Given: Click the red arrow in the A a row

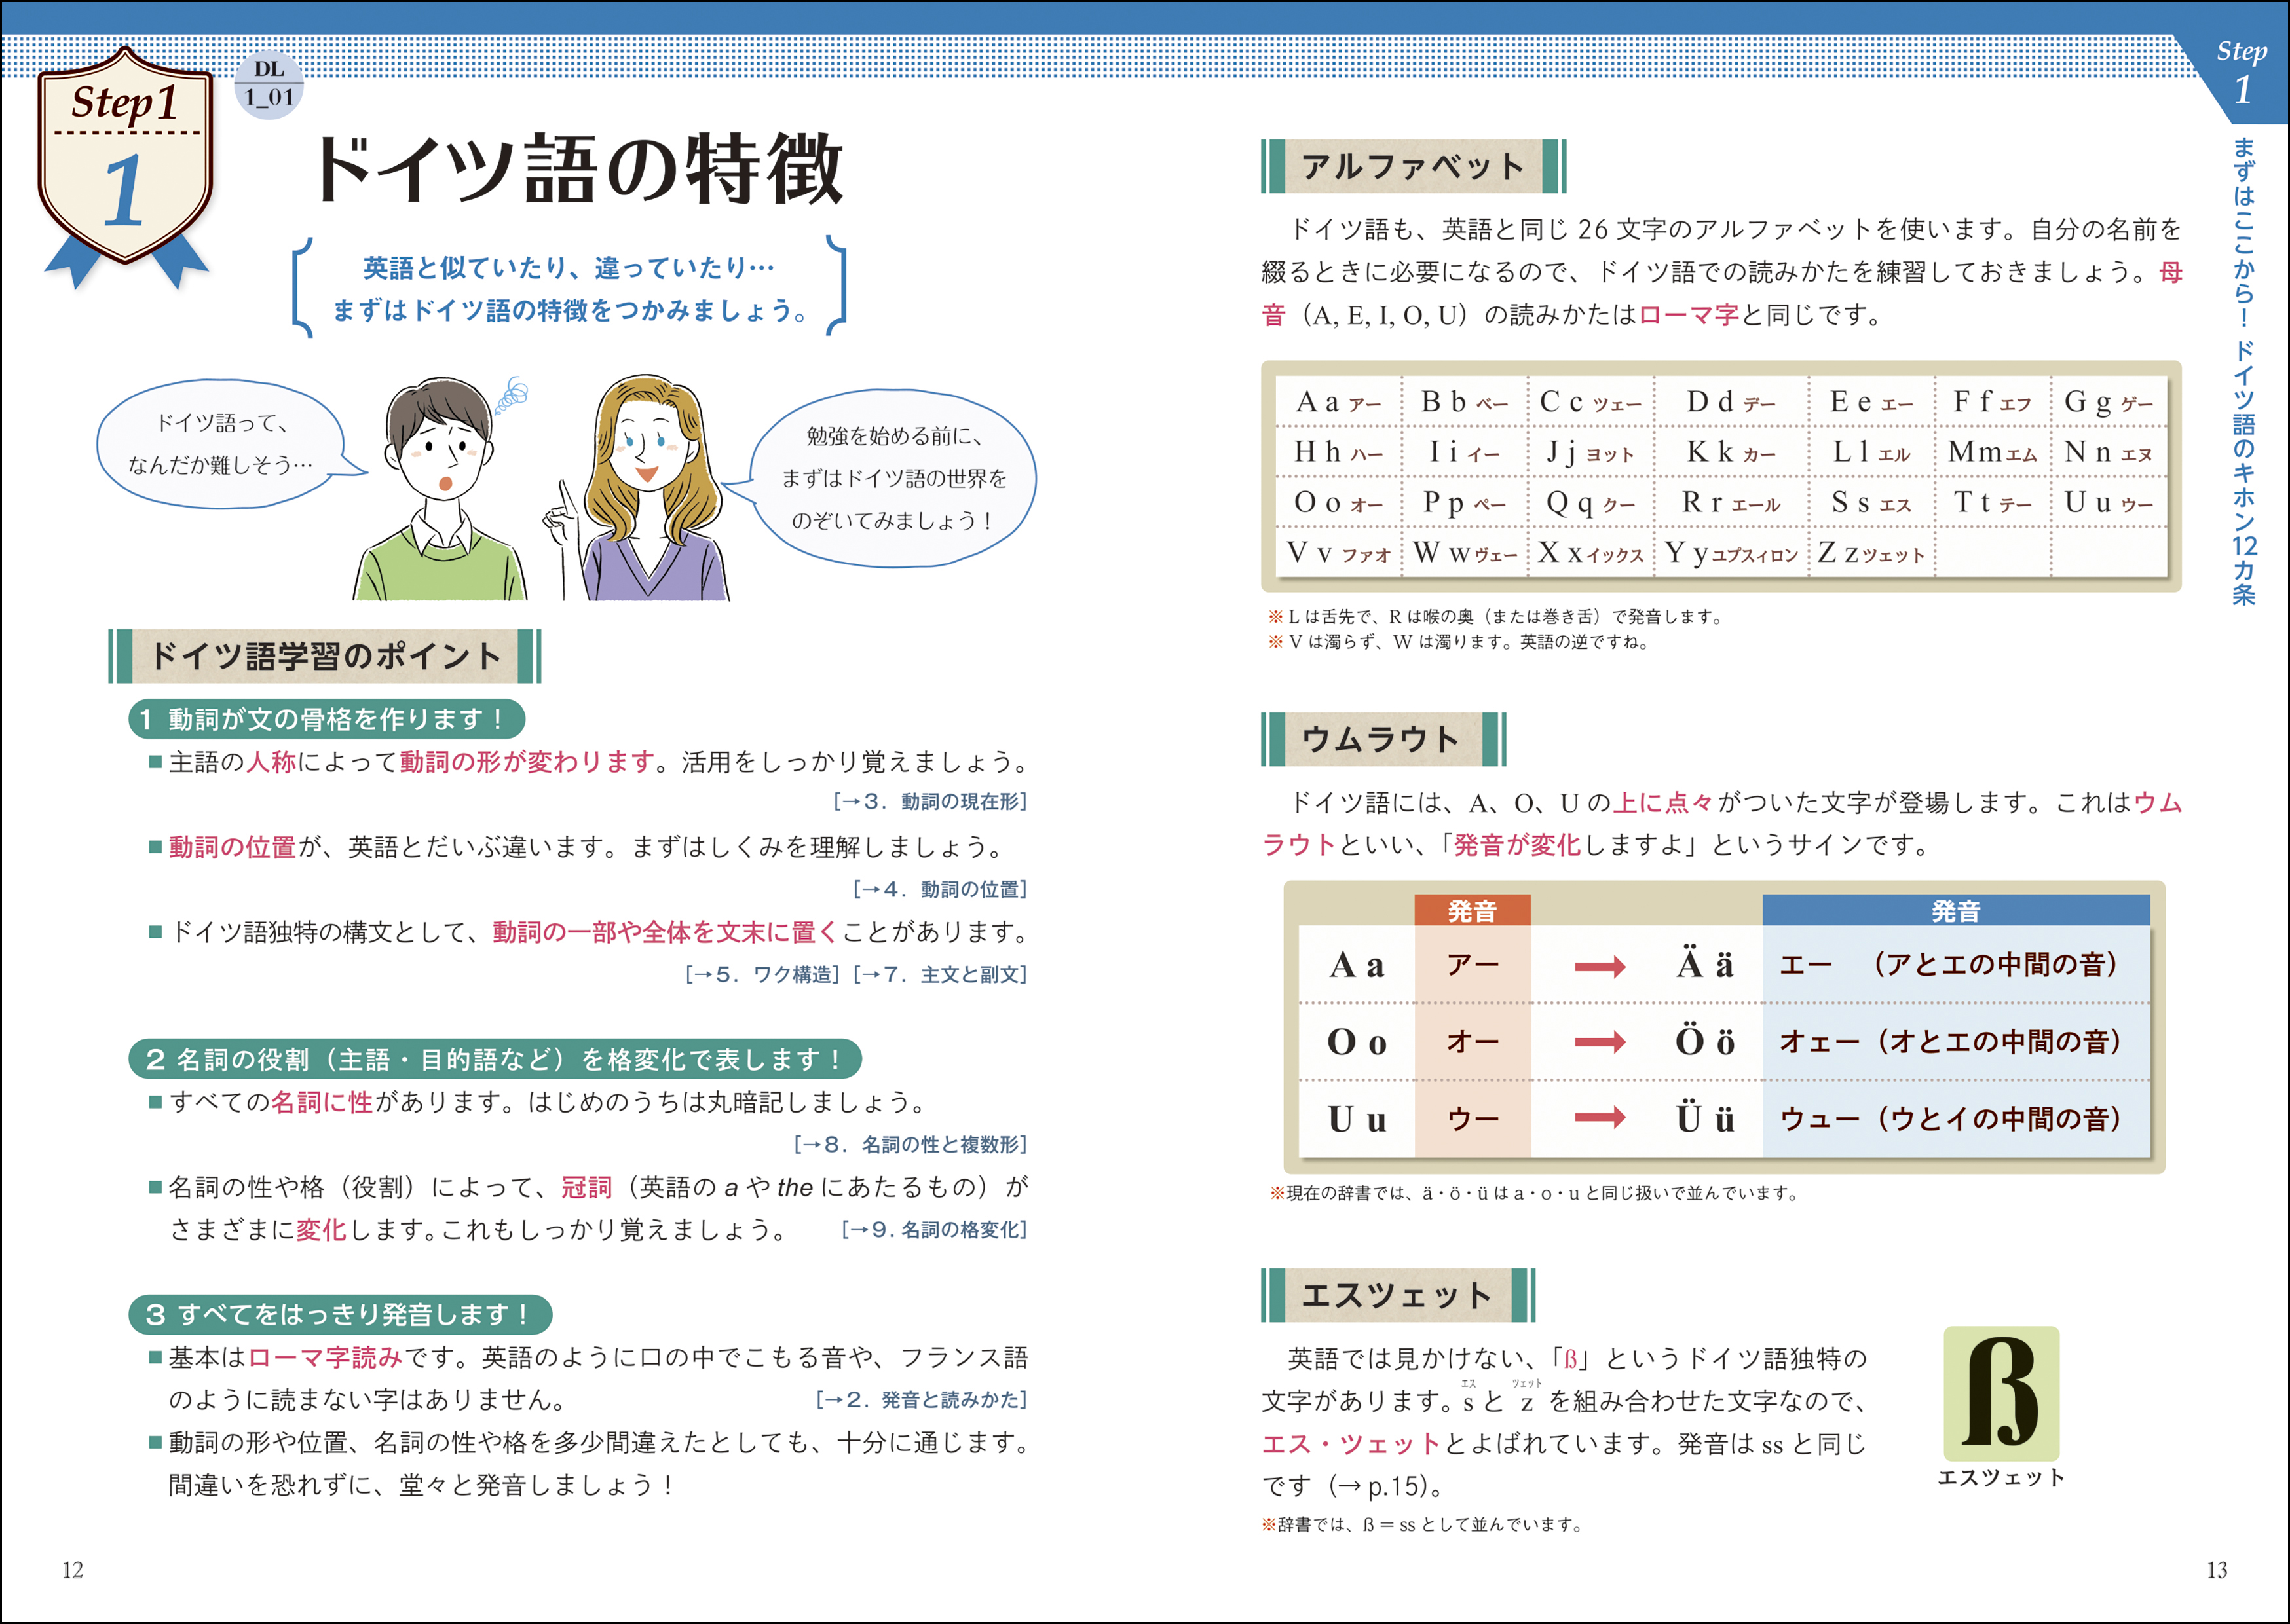Looking at the screenshot, I should point(1599,966).
